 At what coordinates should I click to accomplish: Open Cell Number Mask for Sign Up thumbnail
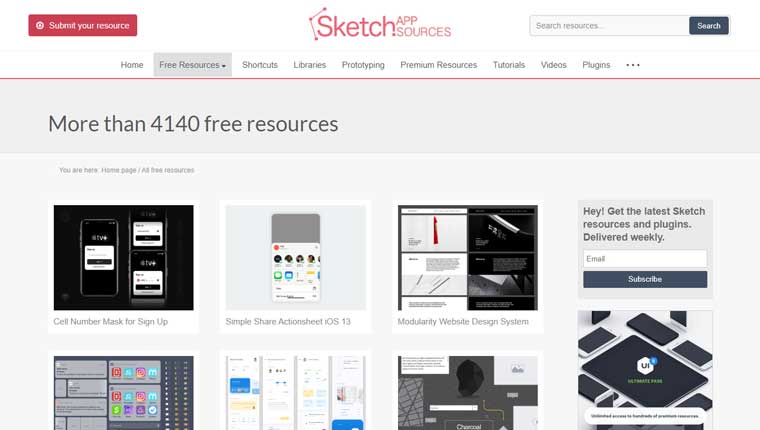click(123, 258)
